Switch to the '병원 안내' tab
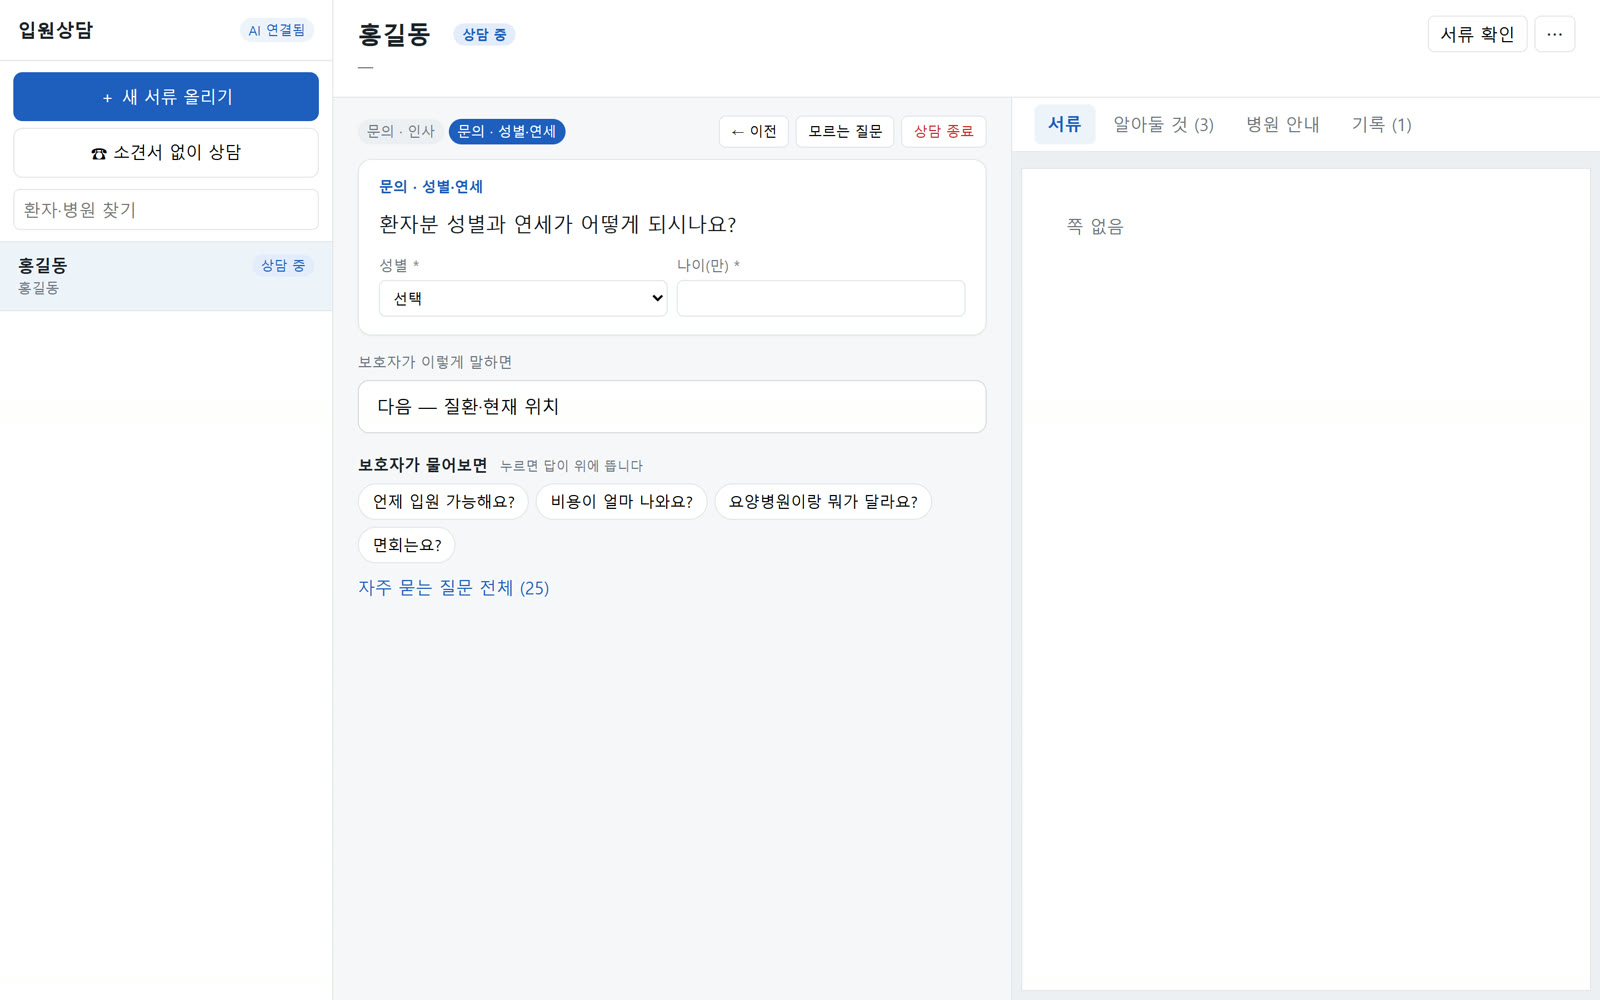This screenshot has height=1000, width=1600. [x=1282, y=125]
